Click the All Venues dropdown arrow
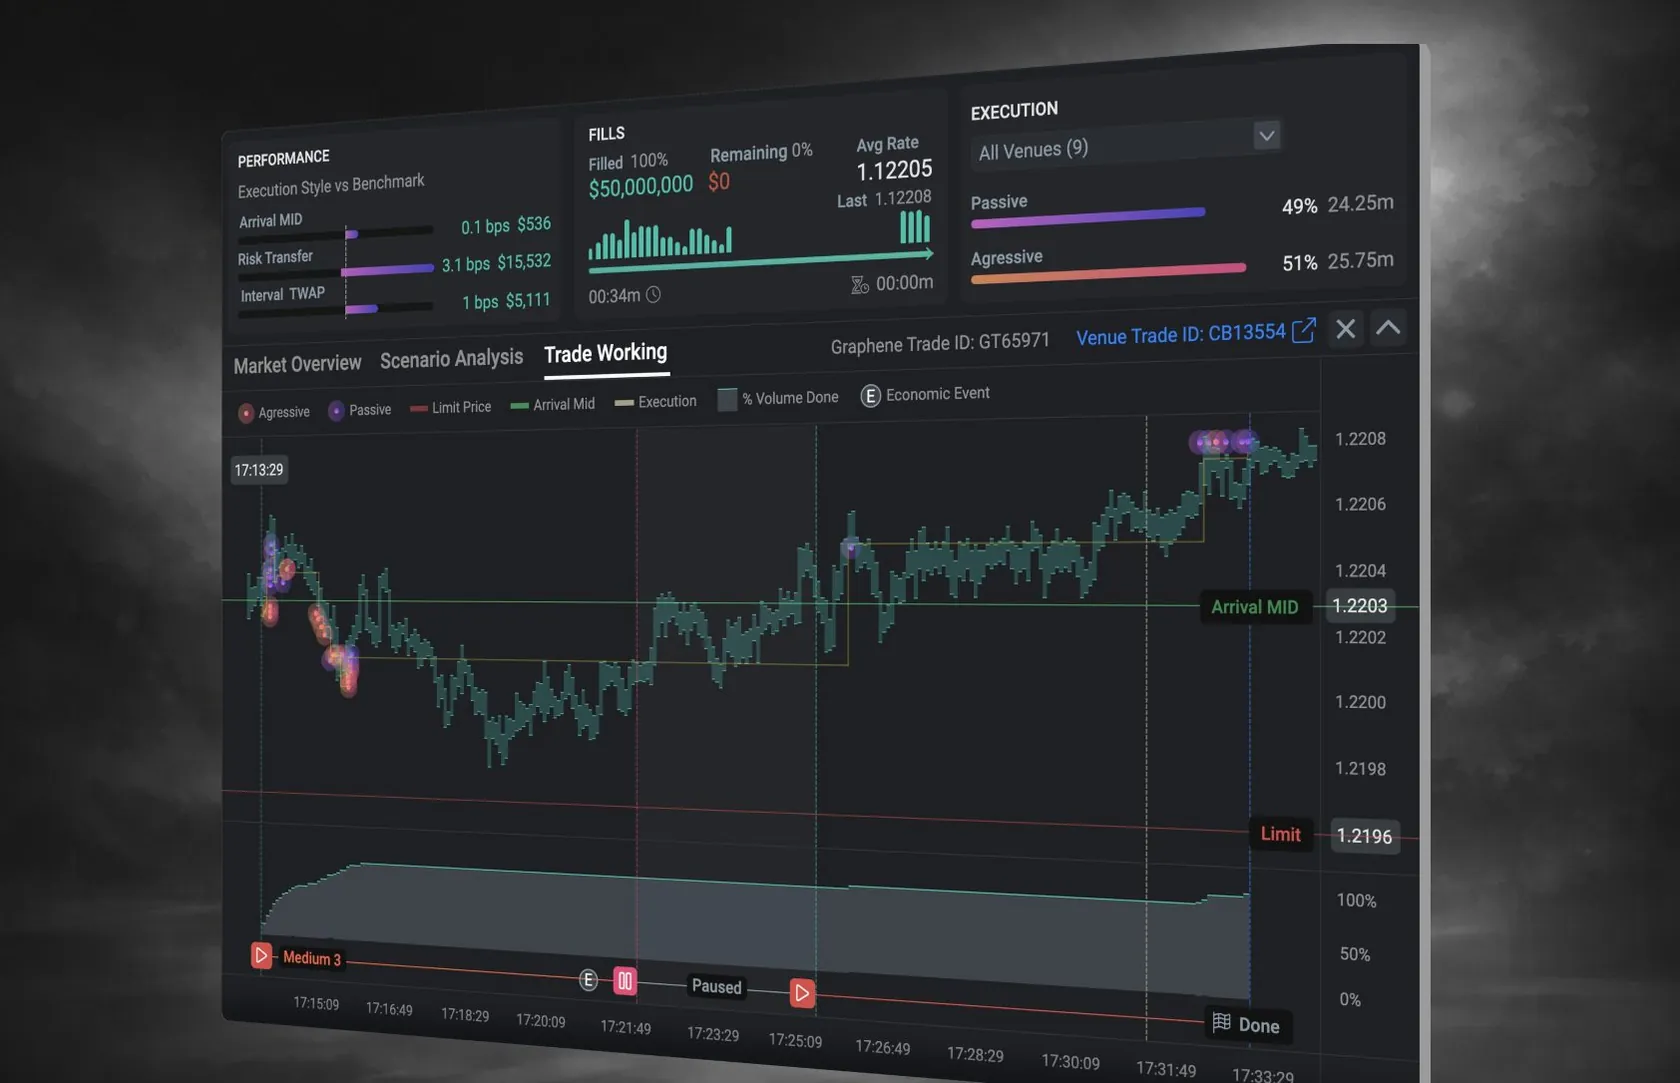The image size is (1680, 1083). click(1266, 135)
